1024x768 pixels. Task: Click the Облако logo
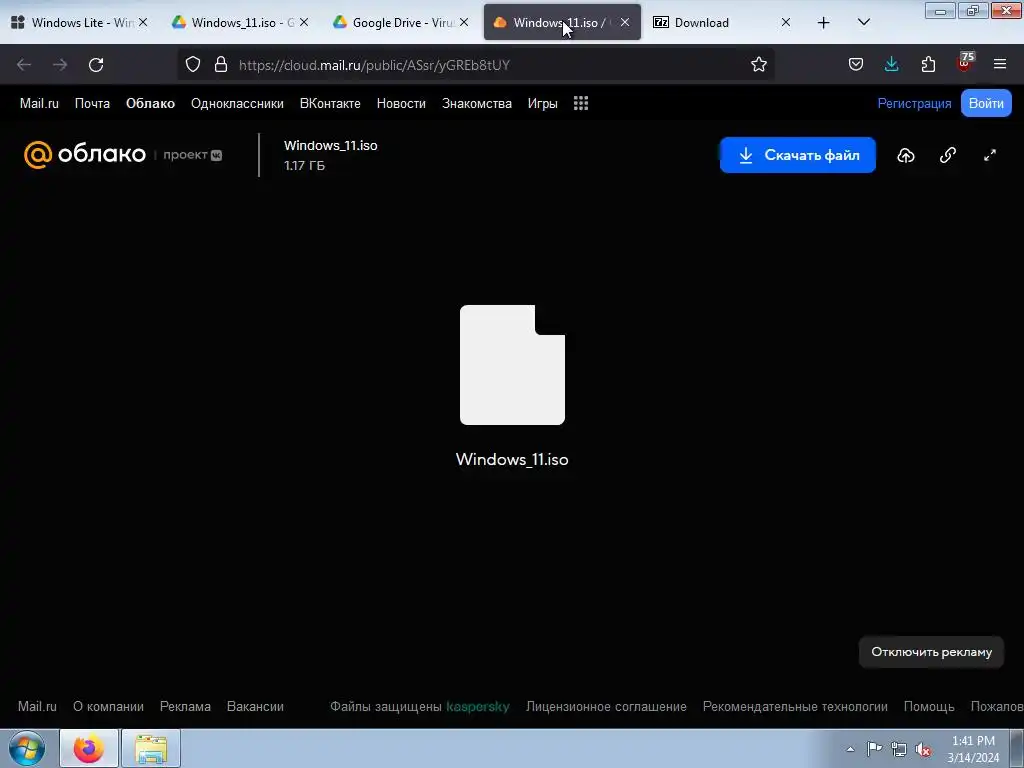(x=85, y=155)
